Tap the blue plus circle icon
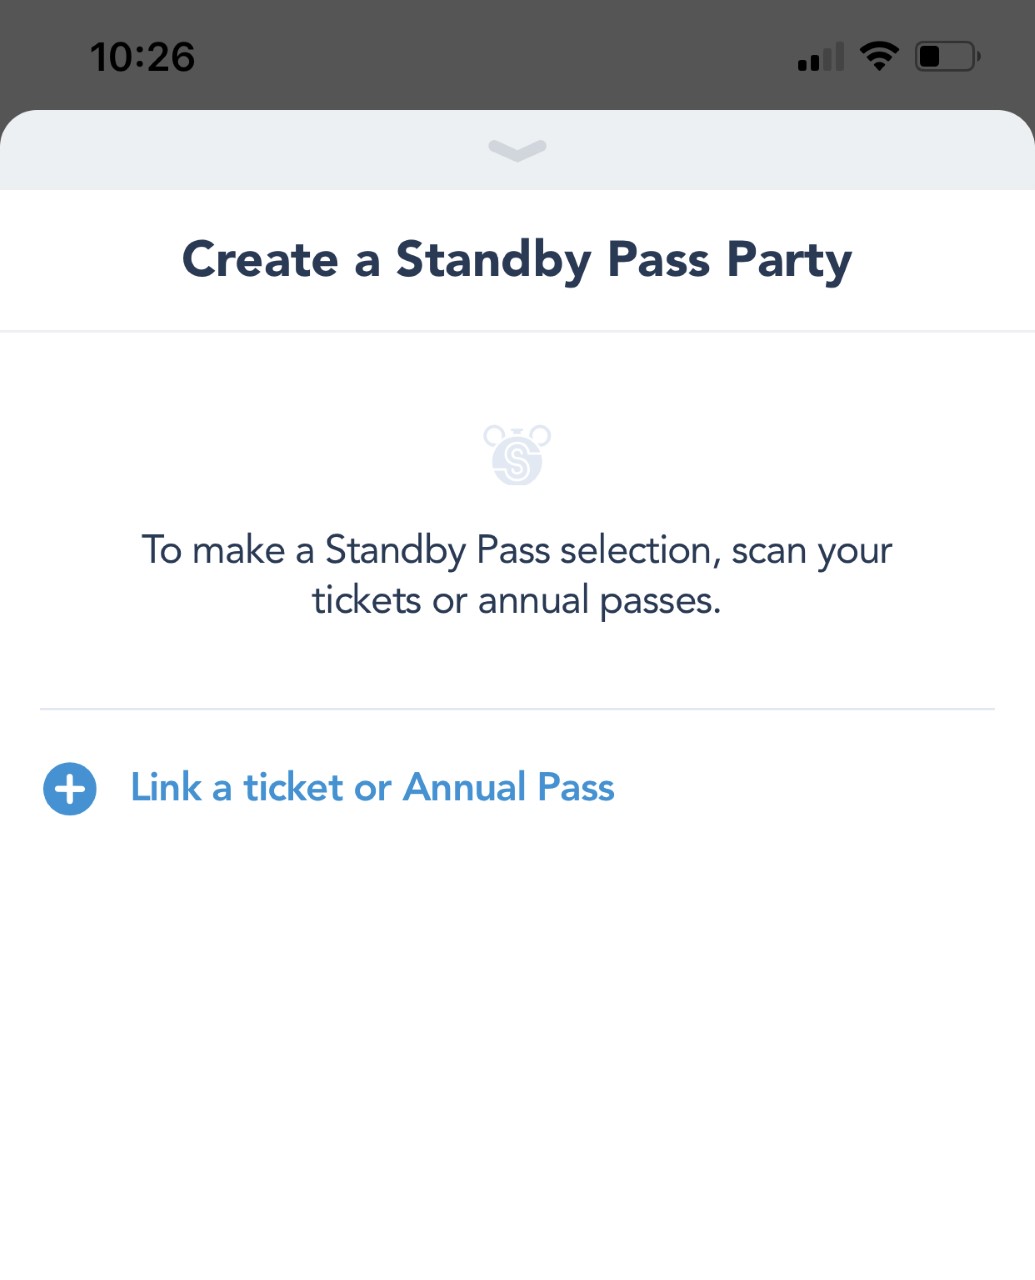Viewport: 1035px width, 1280px height. tap(70, 789)
